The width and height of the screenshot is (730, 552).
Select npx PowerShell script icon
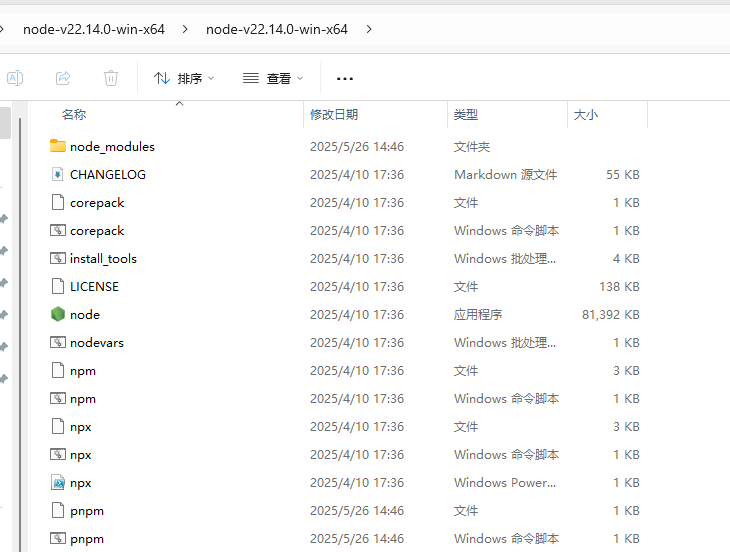[x=58, y=482]
